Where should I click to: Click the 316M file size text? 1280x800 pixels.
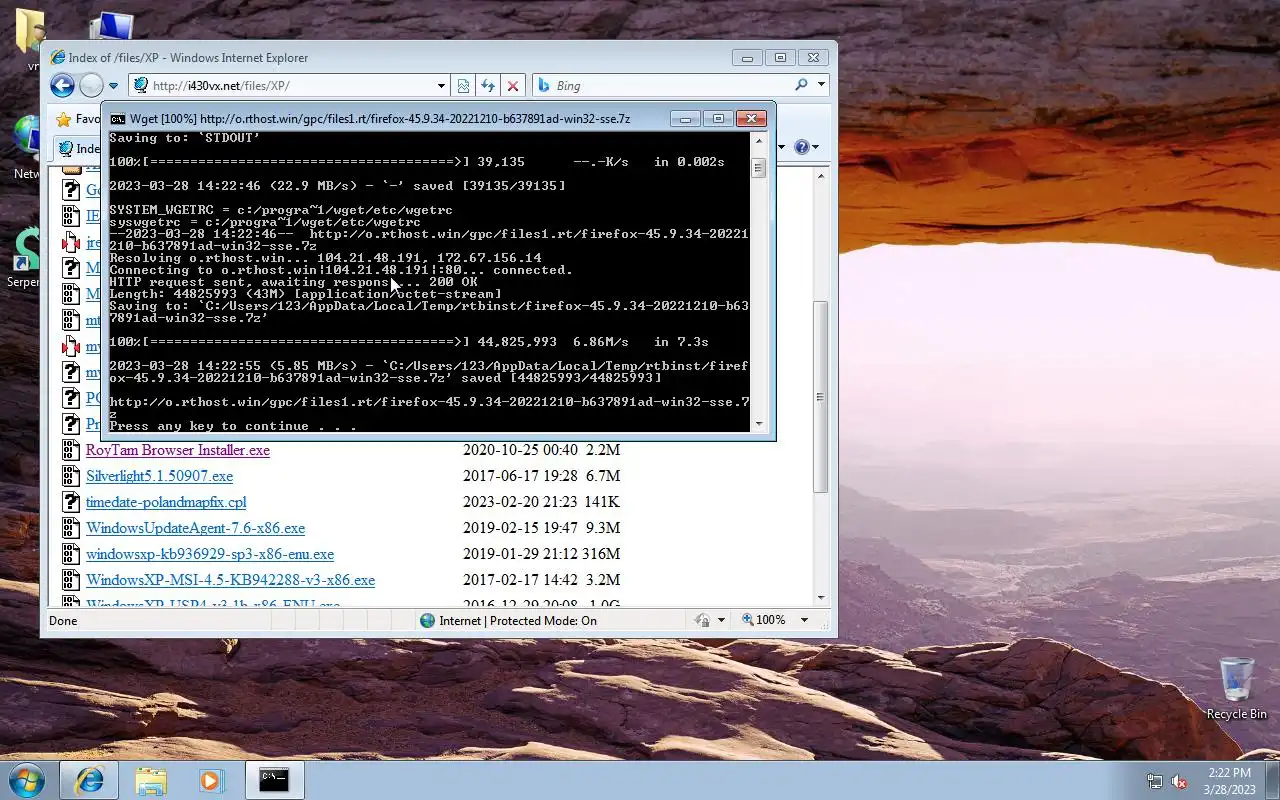(603, 554)
